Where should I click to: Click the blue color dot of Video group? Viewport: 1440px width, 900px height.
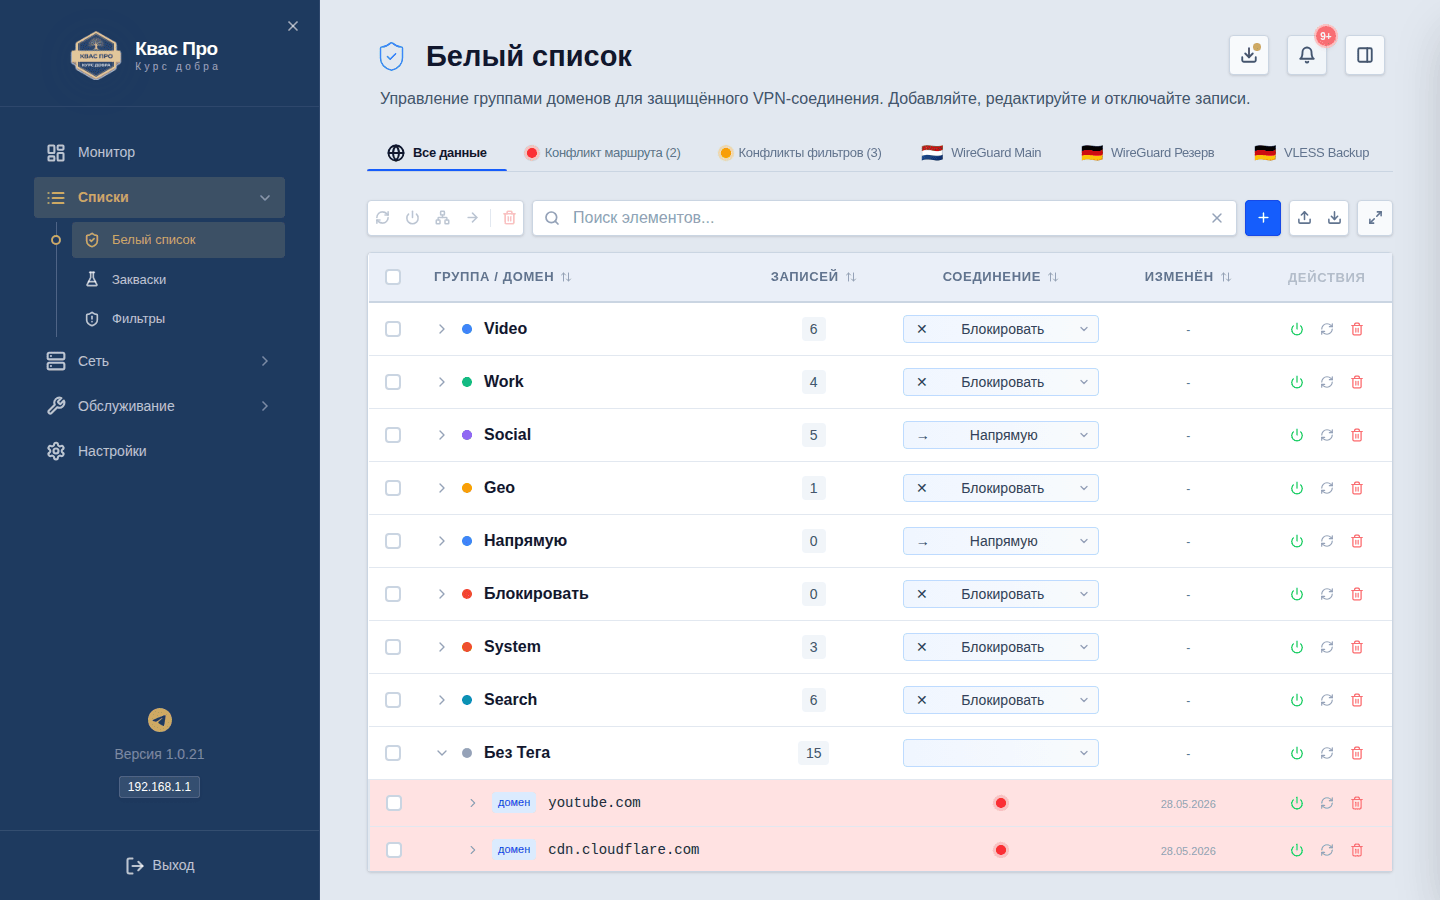(x=467, y=329)
